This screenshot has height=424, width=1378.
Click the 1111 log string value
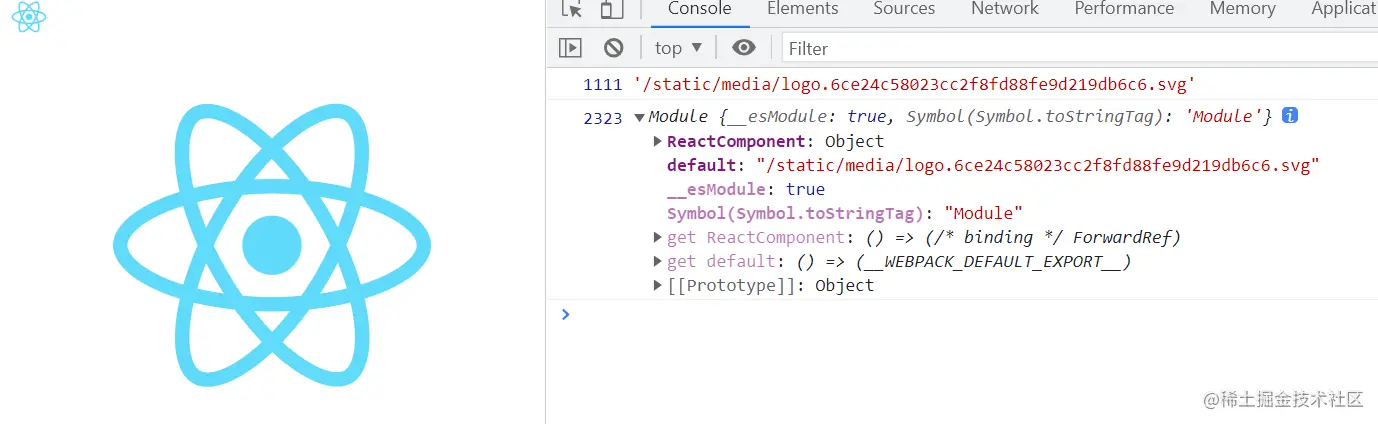click(x=914, y=85)
